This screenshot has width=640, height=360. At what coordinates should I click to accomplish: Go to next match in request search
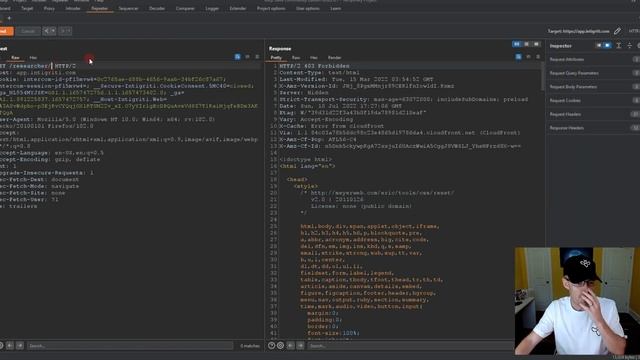tap(20, 346)
